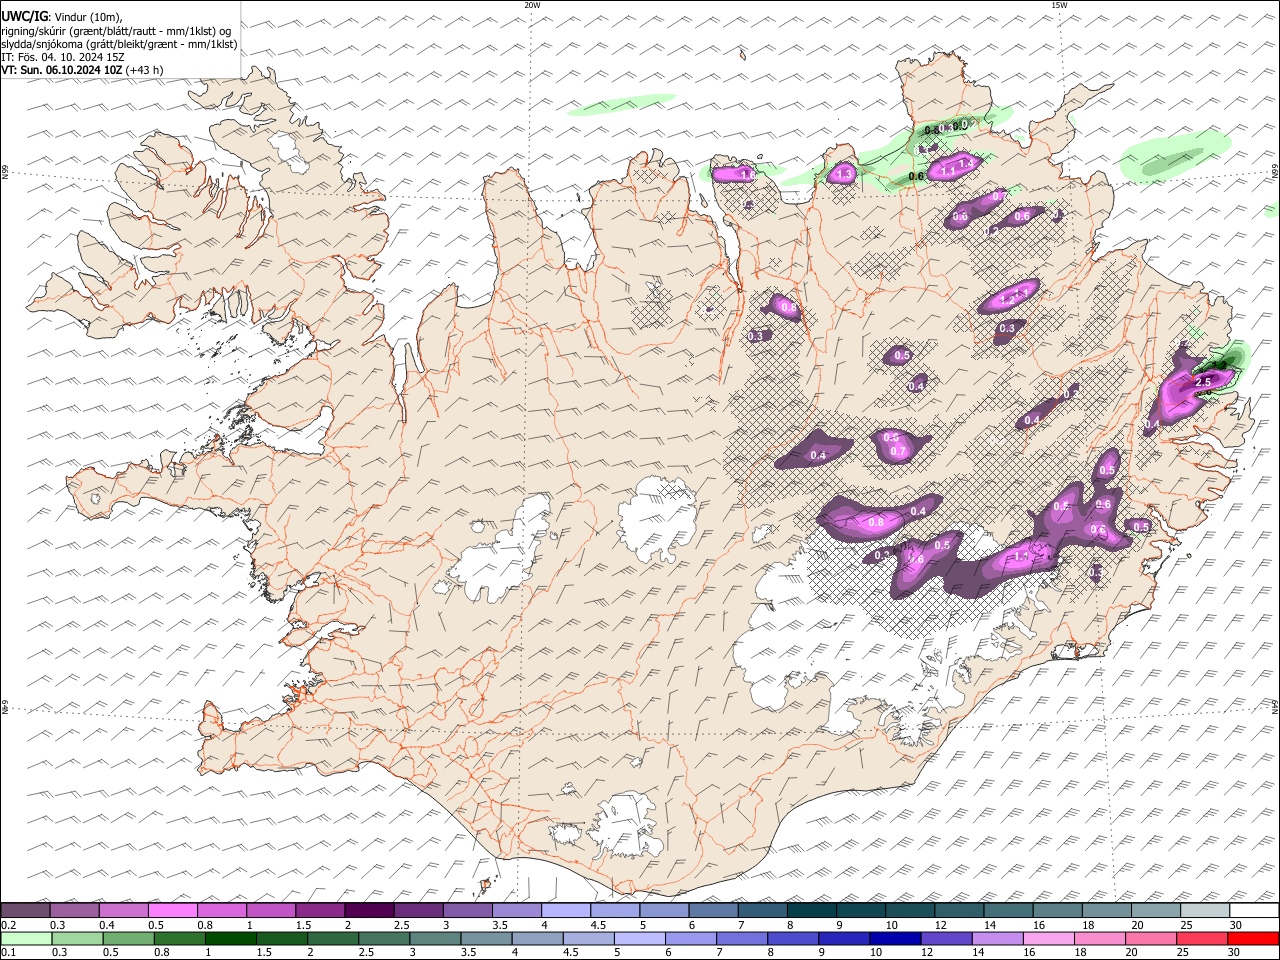This screenshot has height=960, width=1280.
Task: Select the darkest green swatch at bottom-row 1
Action: [x=230, y=938]
